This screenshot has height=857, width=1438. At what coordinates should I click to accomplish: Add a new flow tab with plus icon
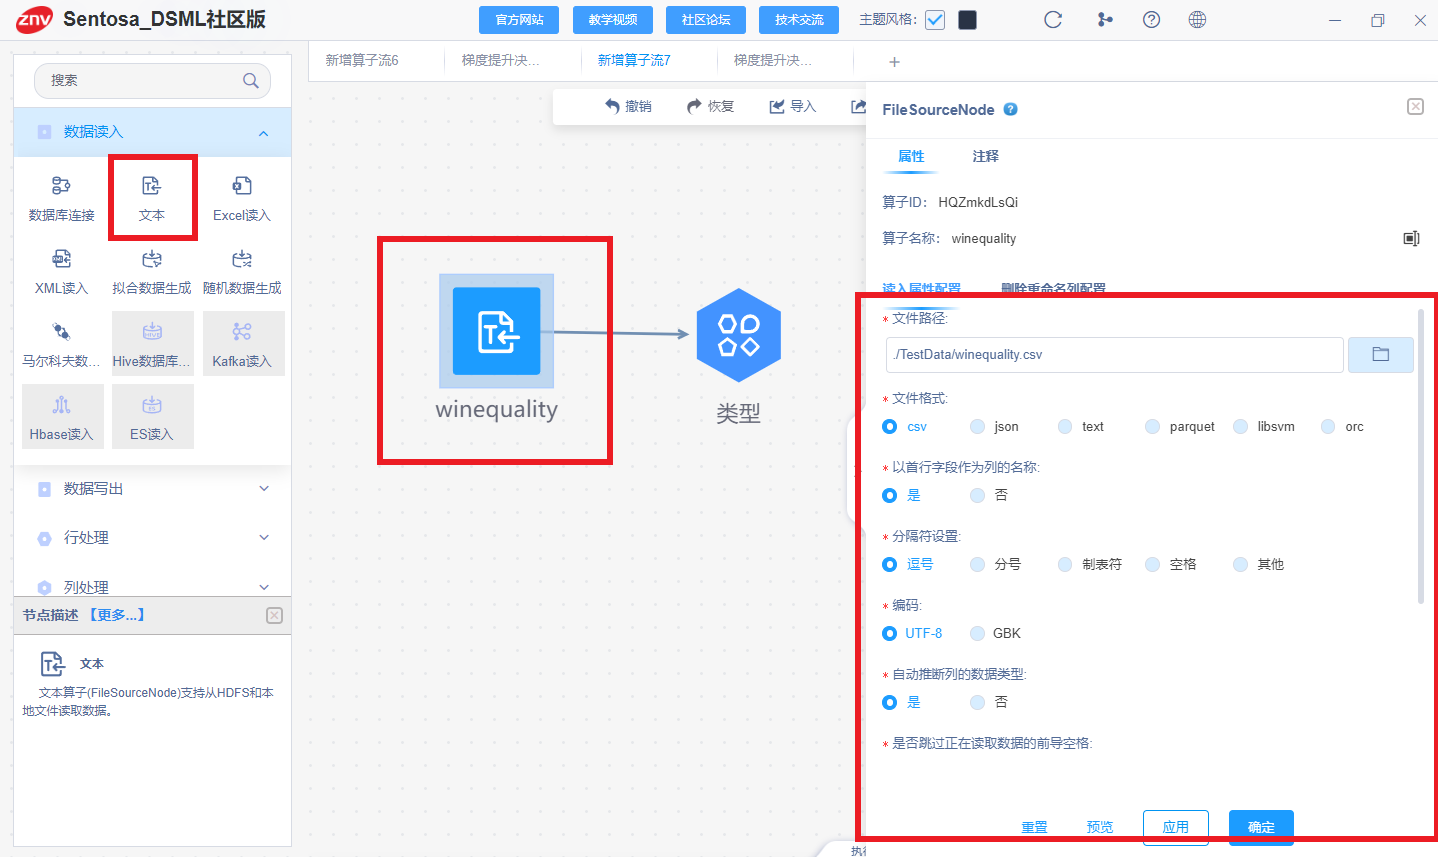[x=894, y=62]
